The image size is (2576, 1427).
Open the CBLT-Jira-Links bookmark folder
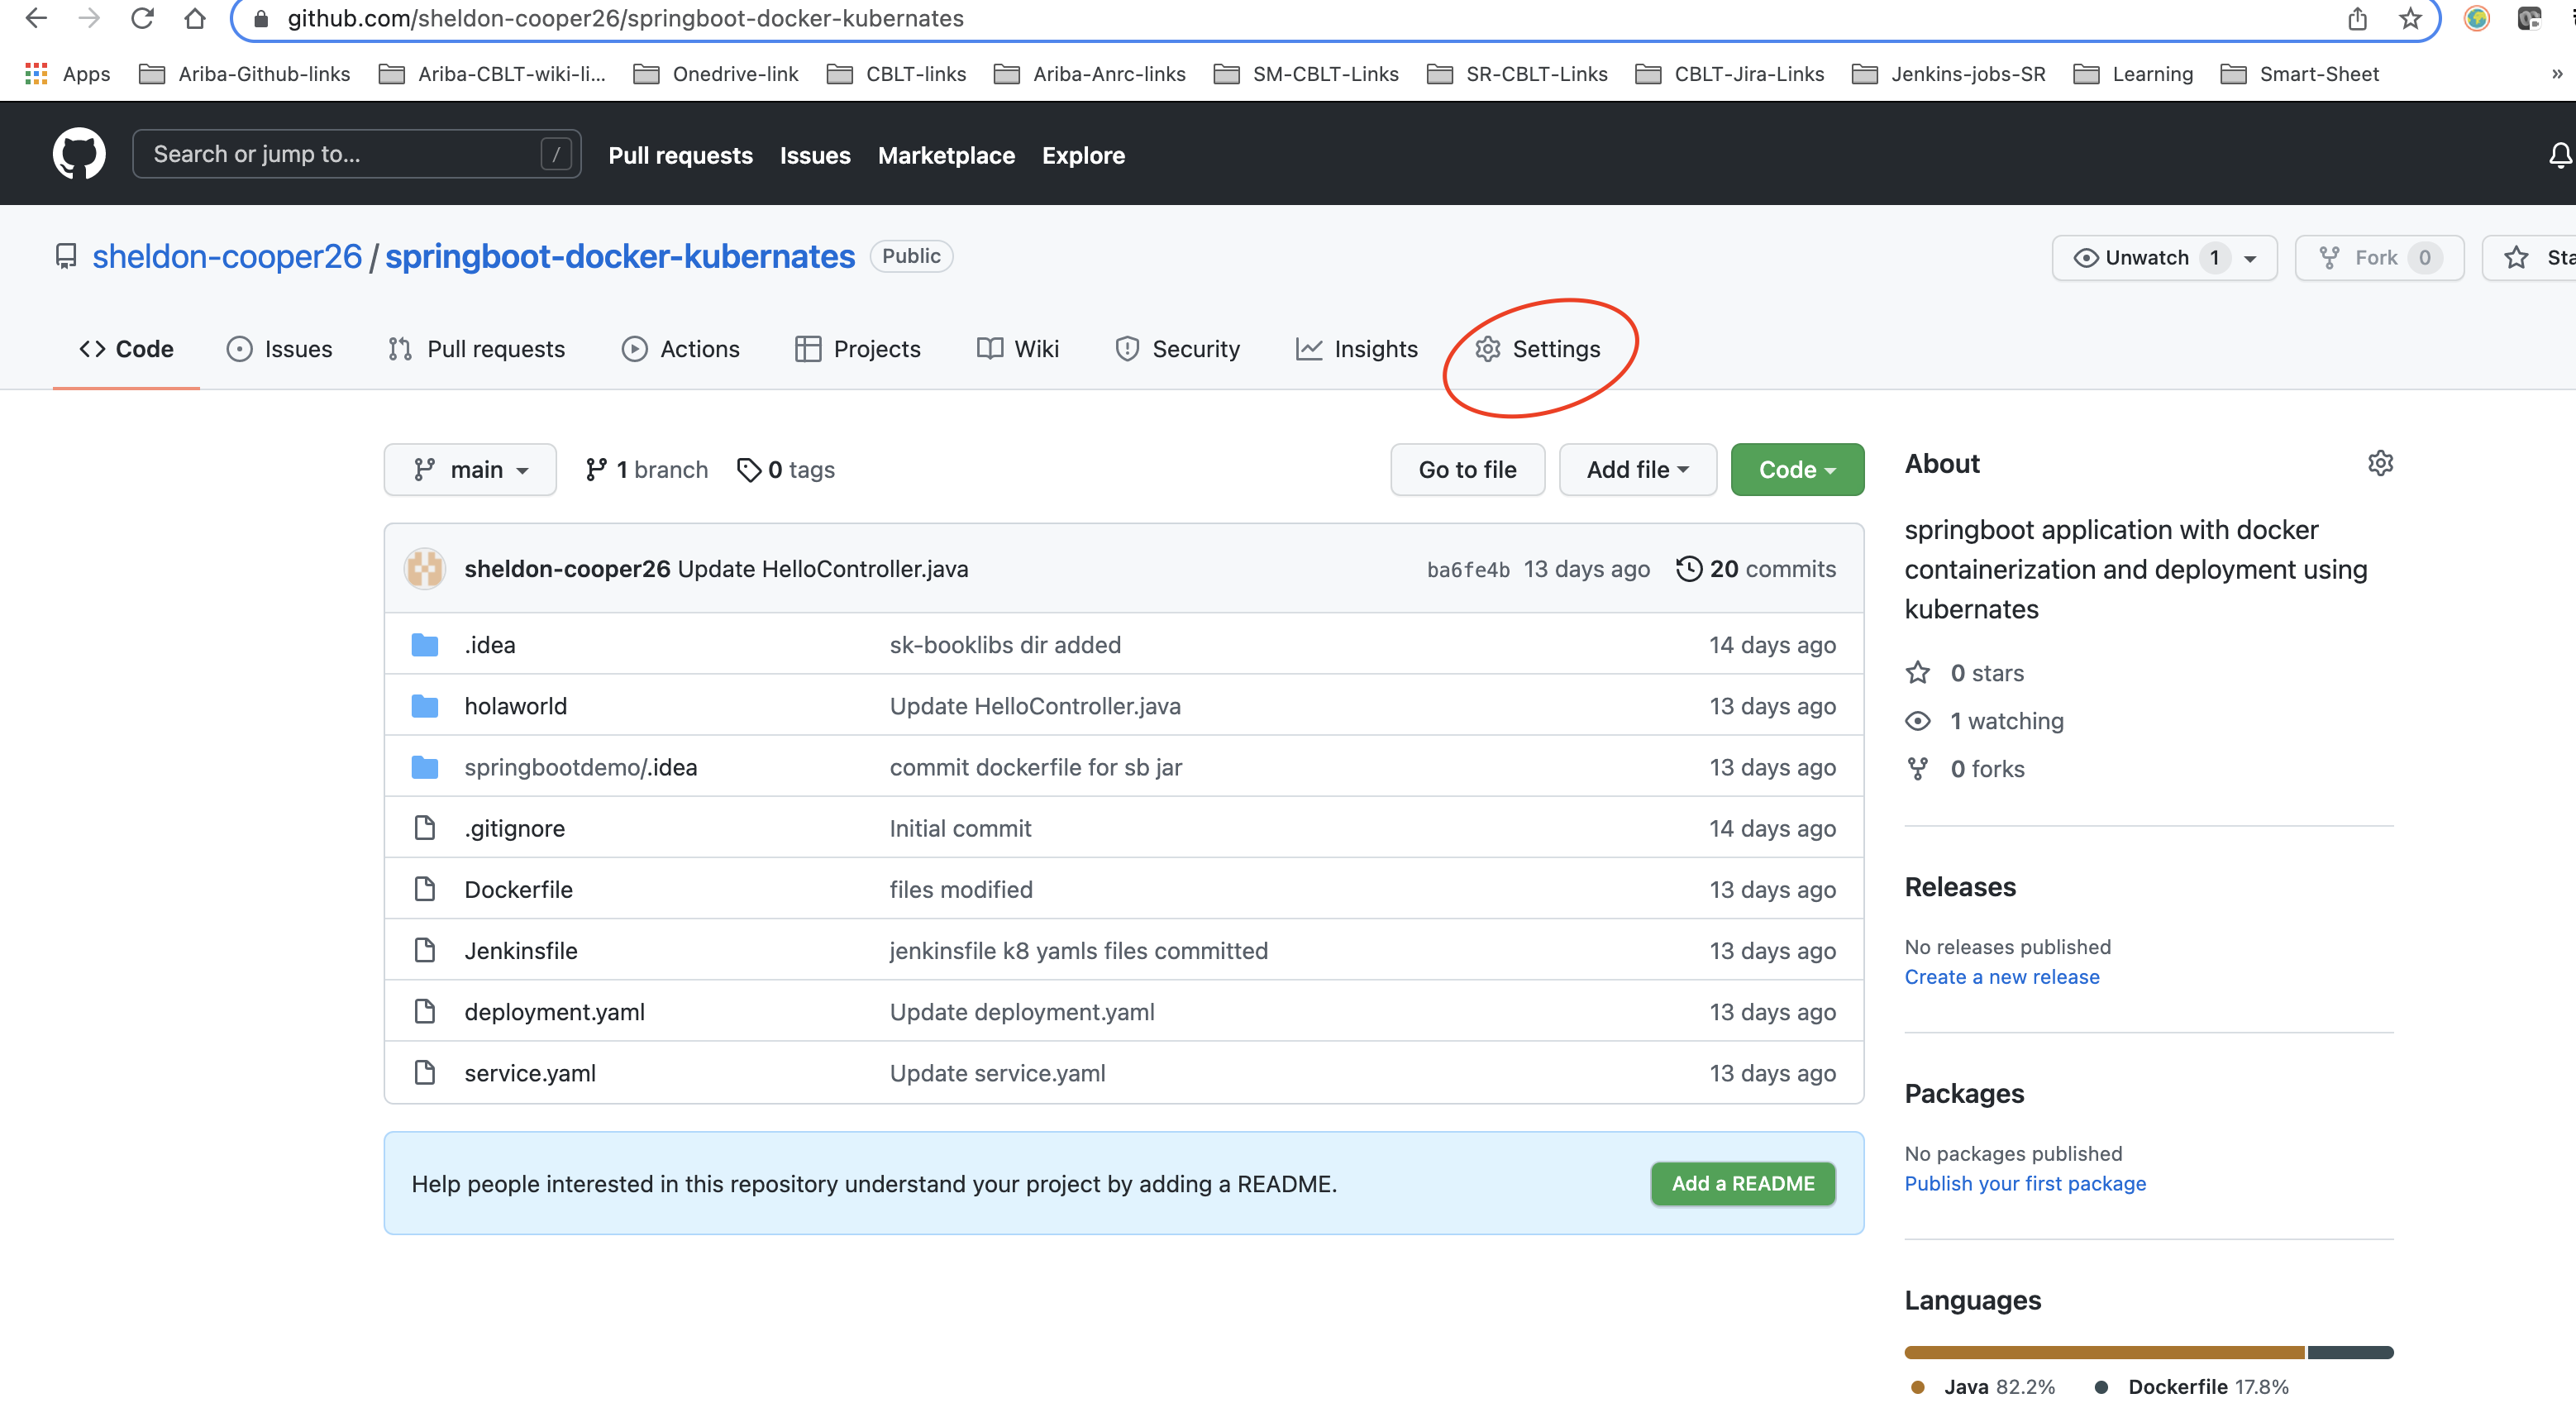point(1730,74)
